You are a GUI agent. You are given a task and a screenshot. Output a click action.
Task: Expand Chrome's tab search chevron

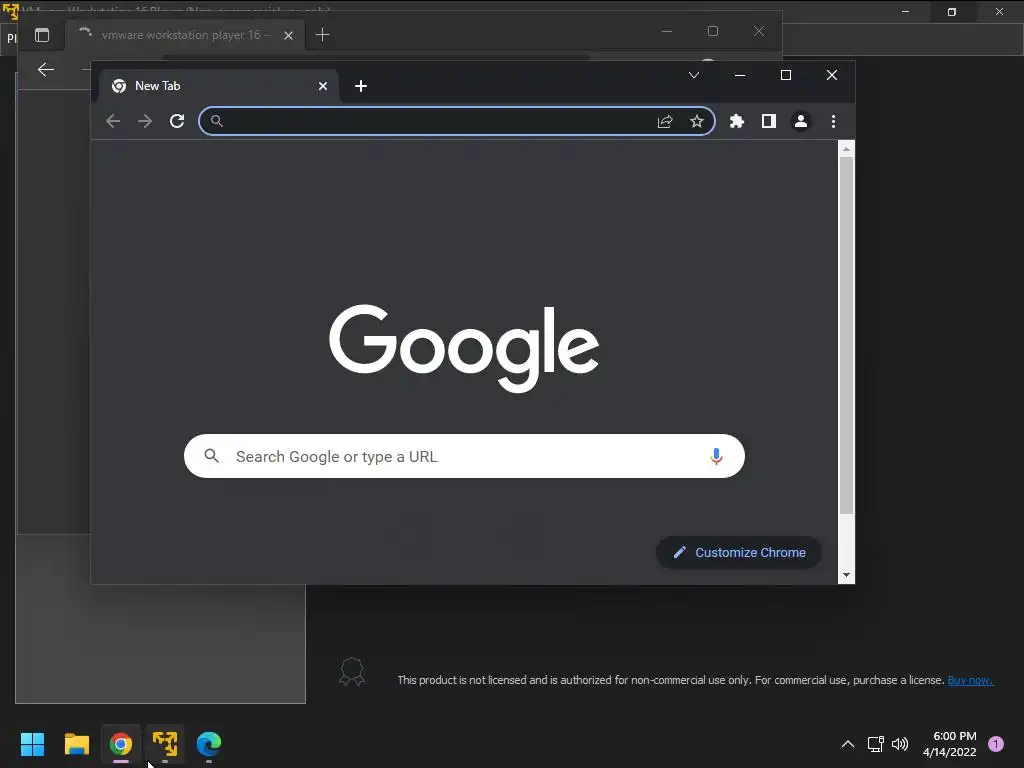(694, 75)
